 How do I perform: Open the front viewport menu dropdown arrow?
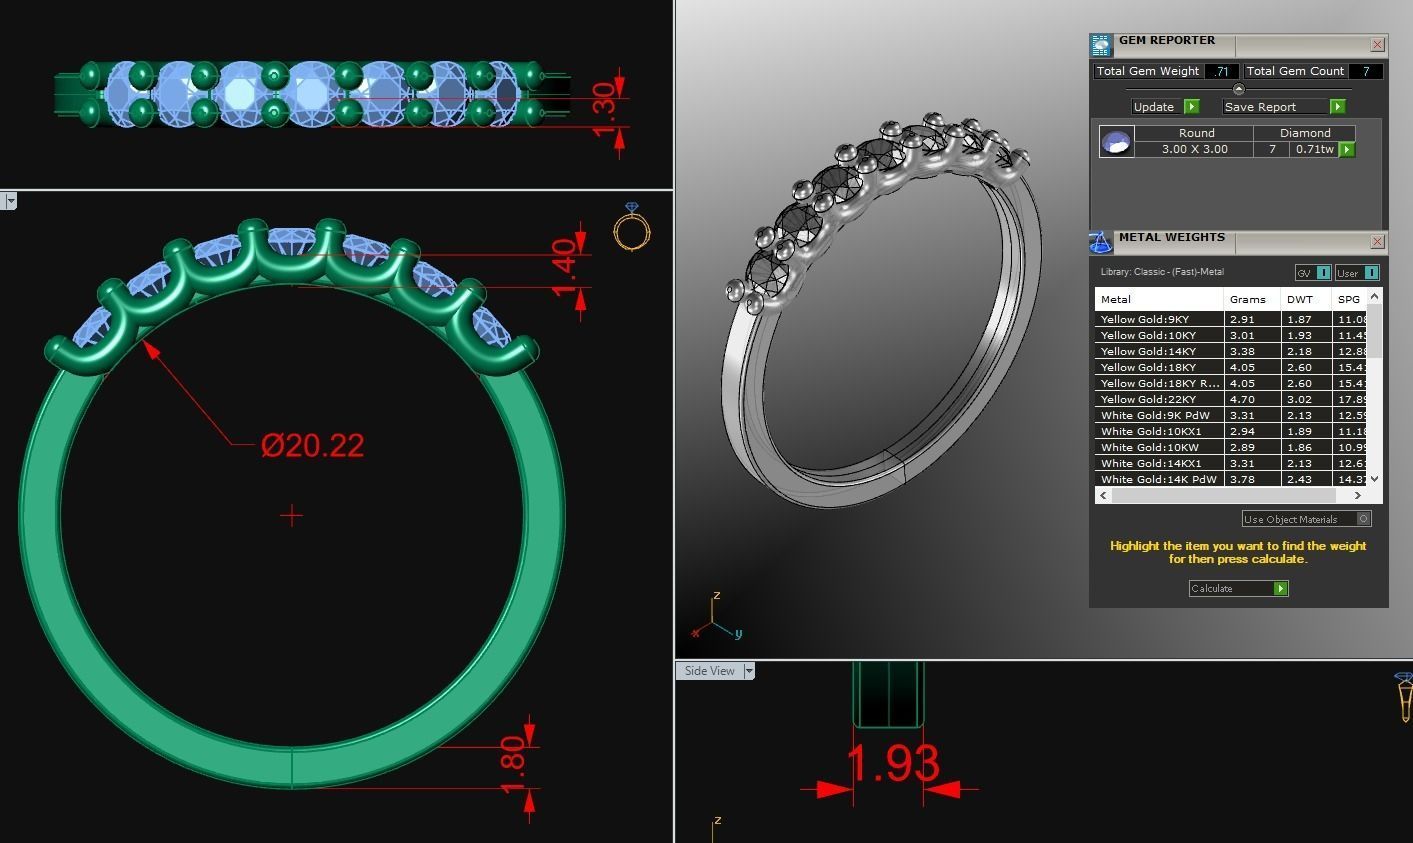pos(10,201)
